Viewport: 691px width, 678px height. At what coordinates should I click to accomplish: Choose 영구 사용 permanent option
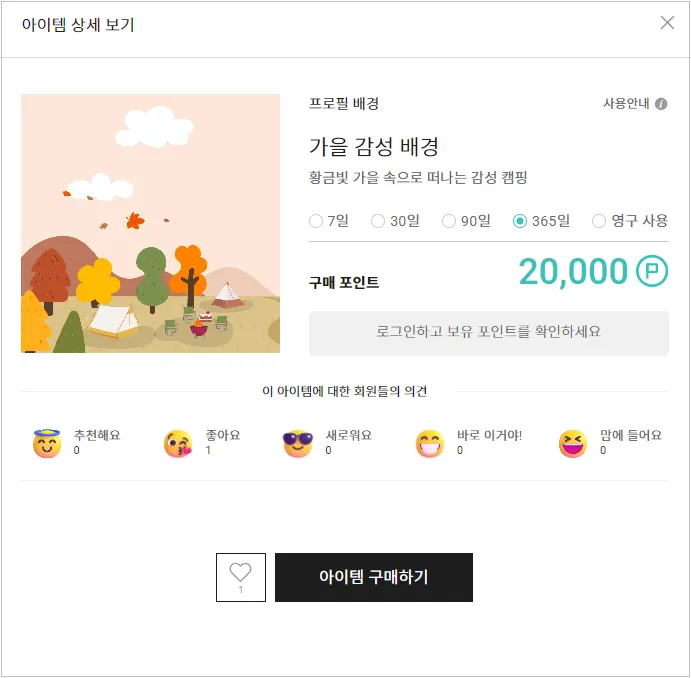pyautogui.click(x=599, y=221)
